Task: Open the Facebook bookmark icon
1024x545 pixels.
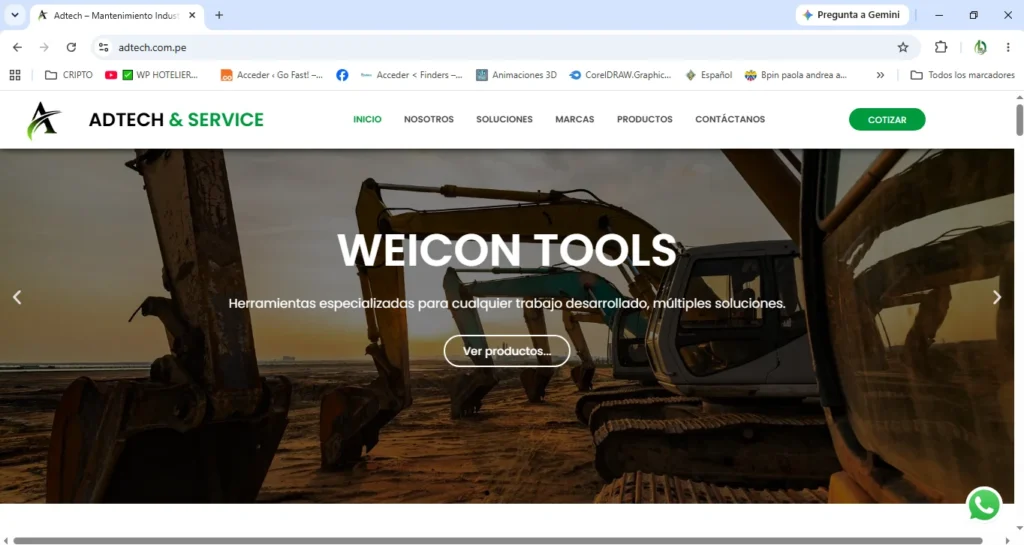Action: [342, 75]
